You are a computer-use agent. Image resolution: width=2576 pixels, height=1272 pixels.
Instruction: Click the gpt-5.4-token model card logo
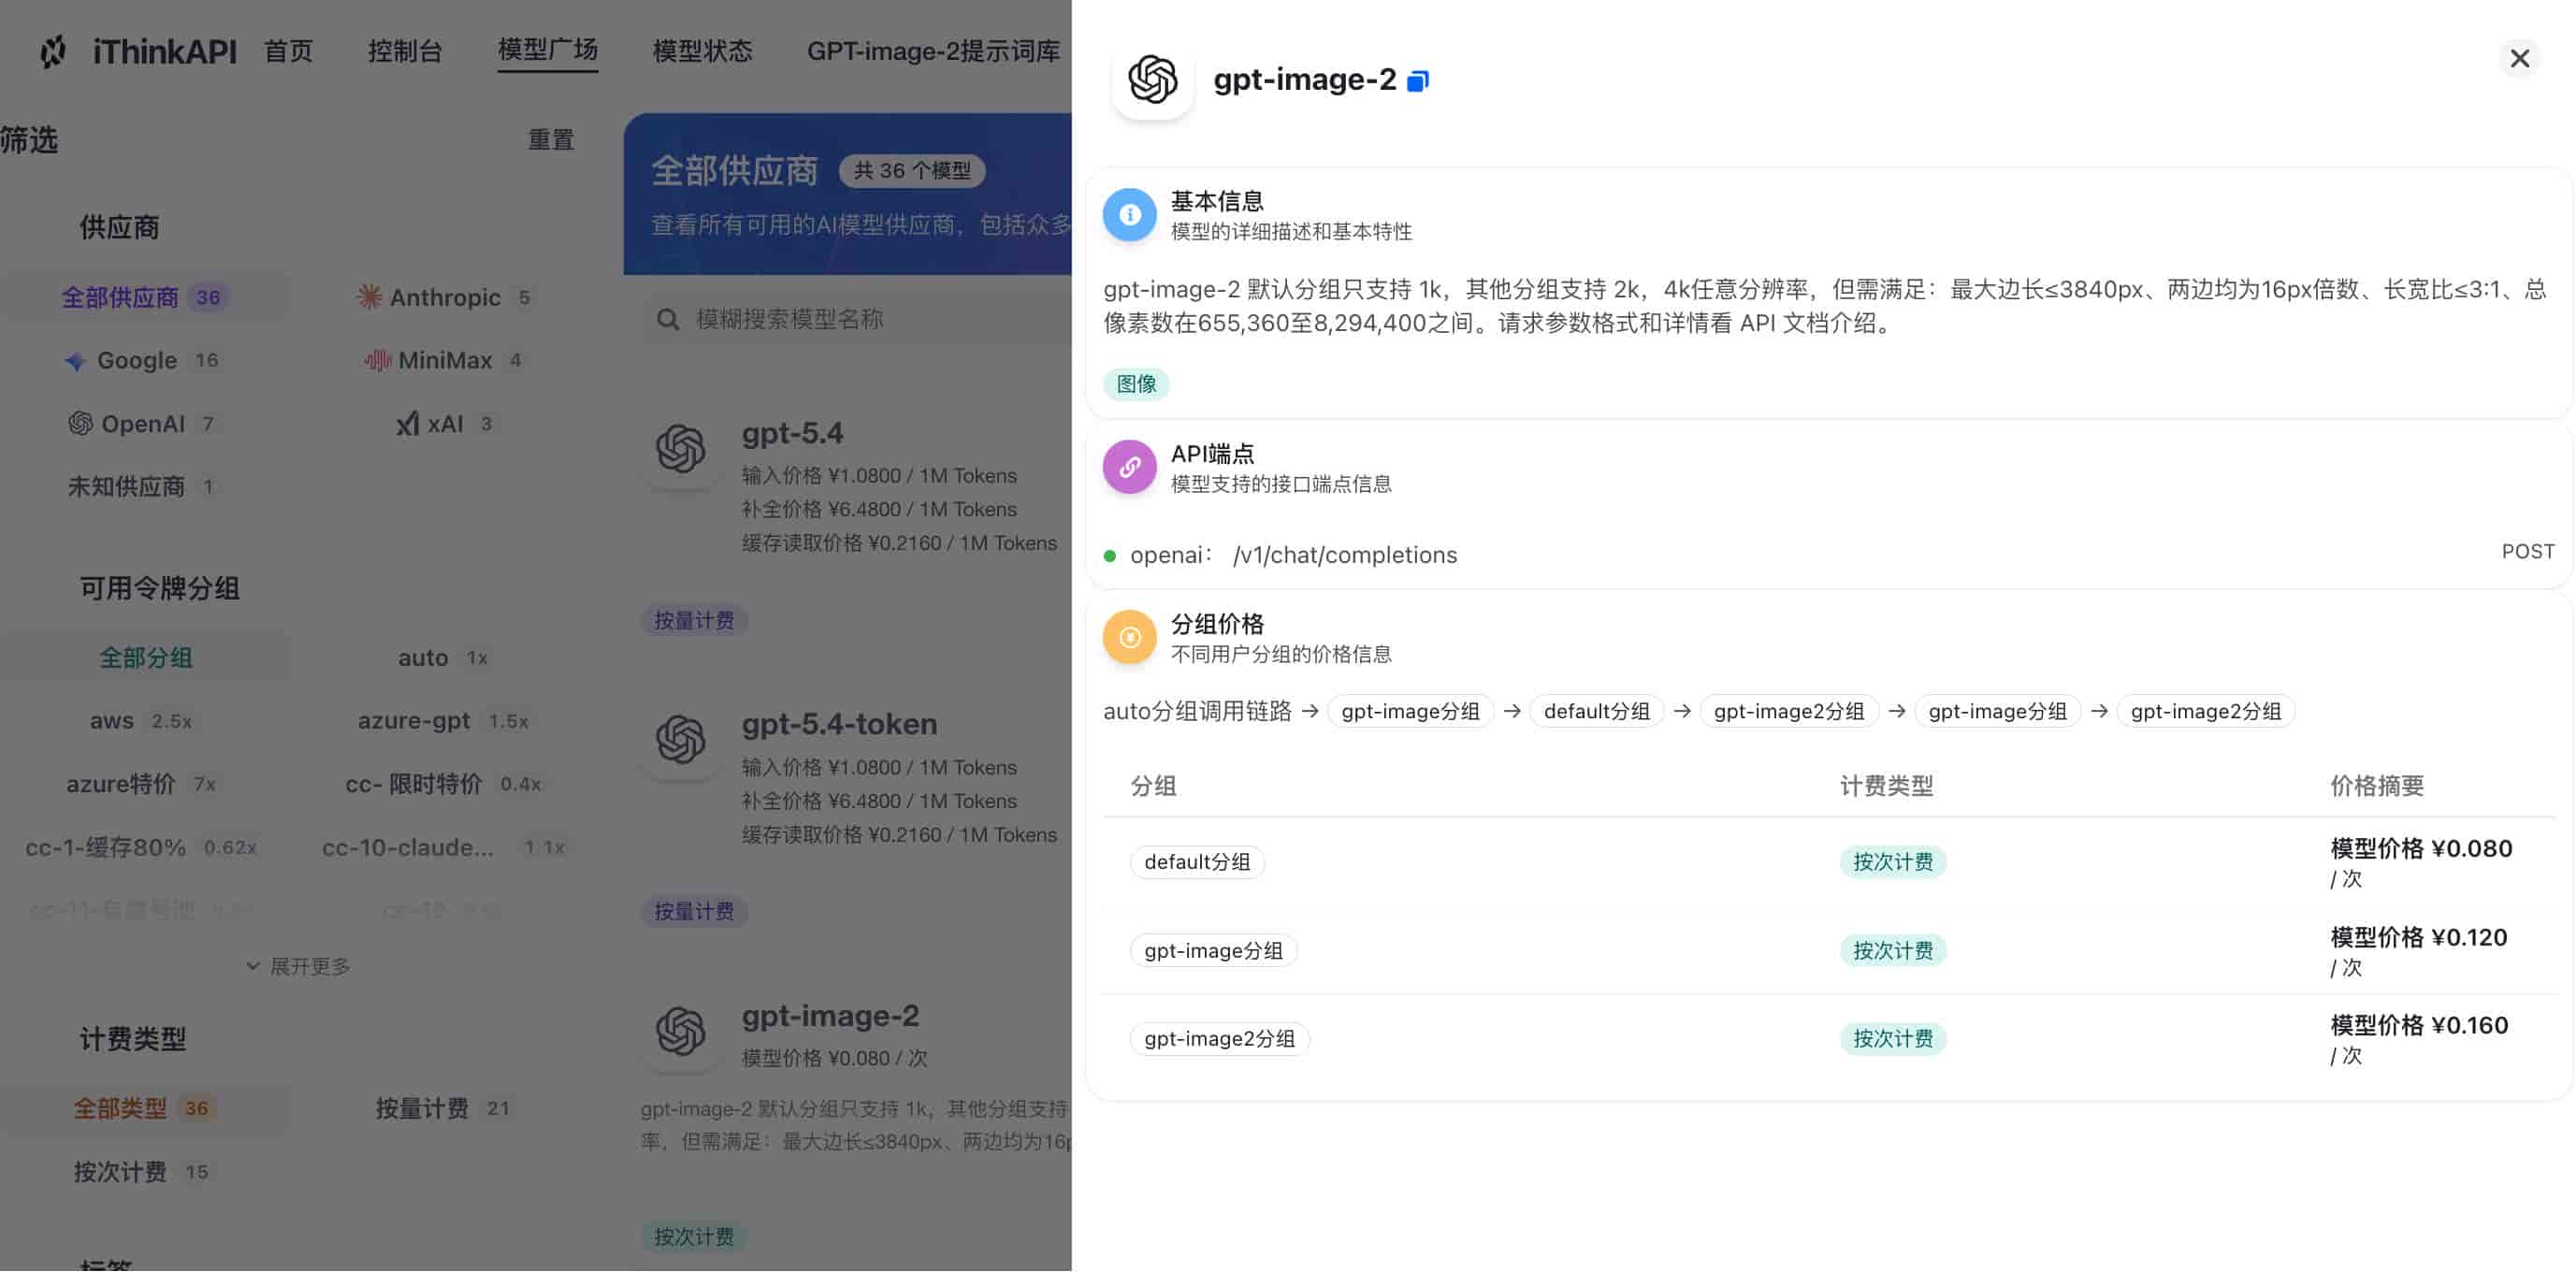681,740
